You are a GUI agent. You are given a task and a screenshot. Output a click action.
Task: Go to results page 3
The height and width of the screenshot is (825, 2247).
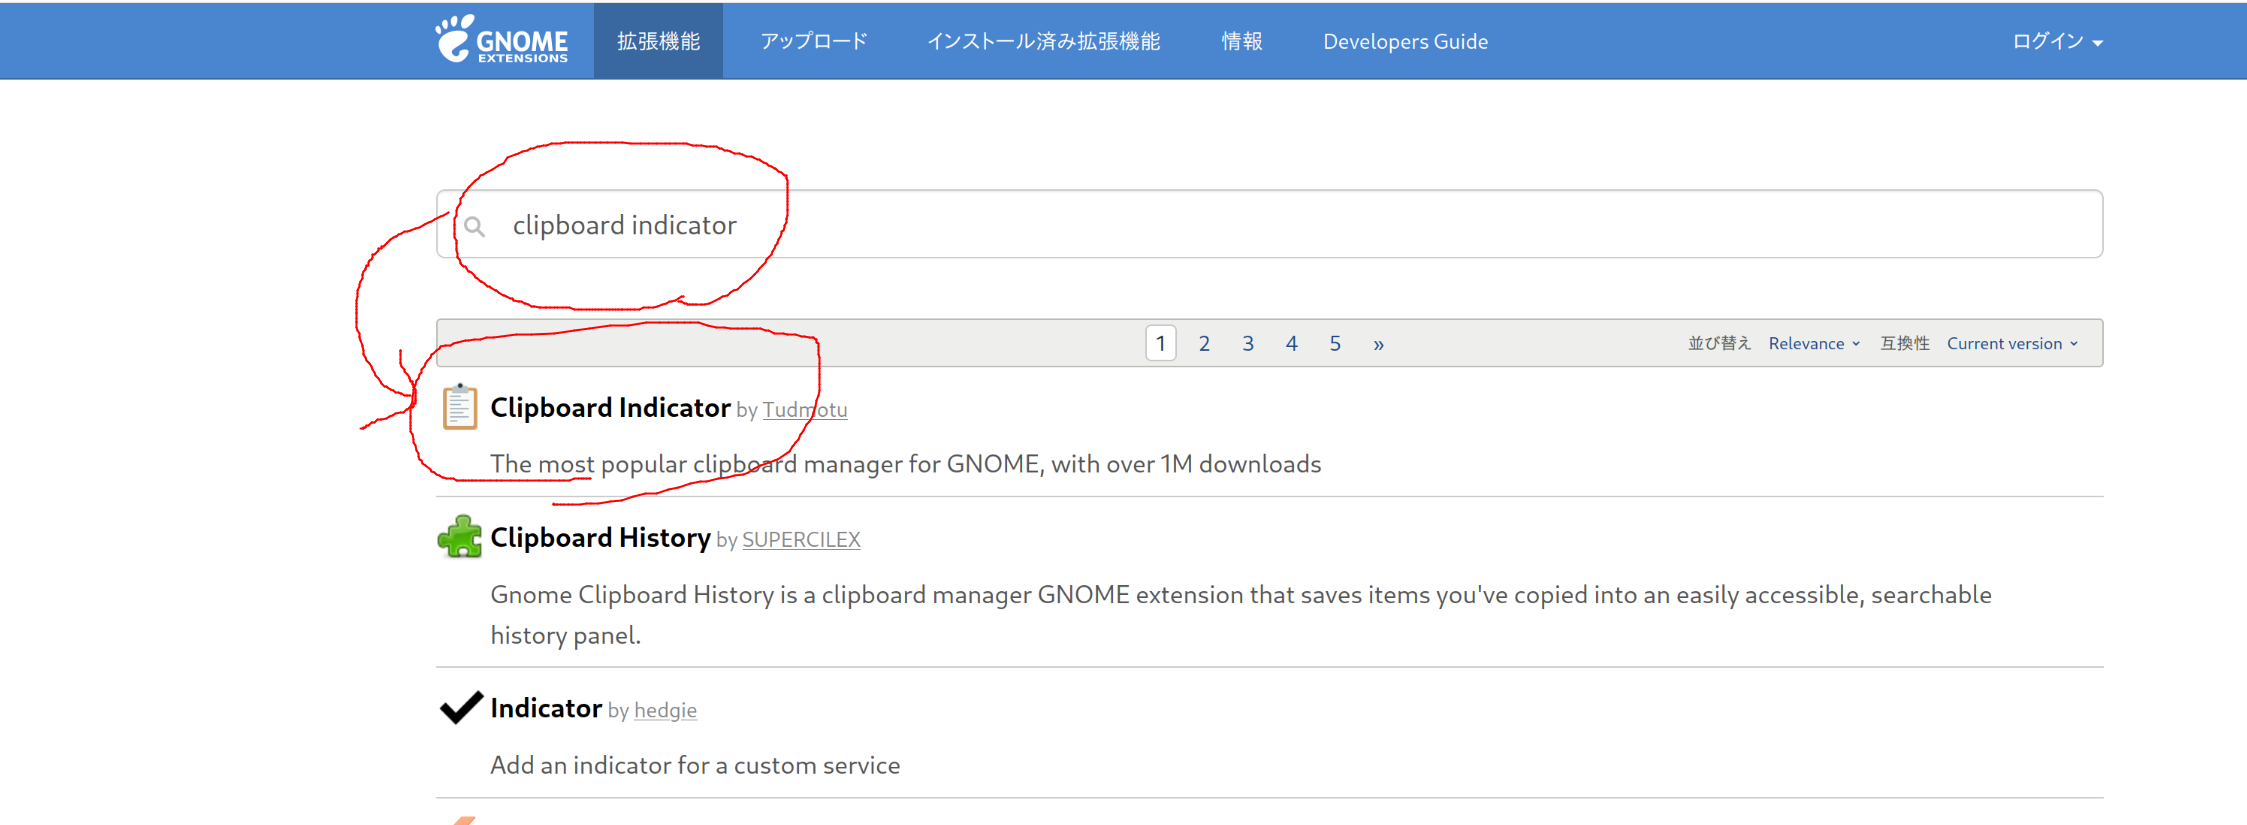tap(1248, 343)
